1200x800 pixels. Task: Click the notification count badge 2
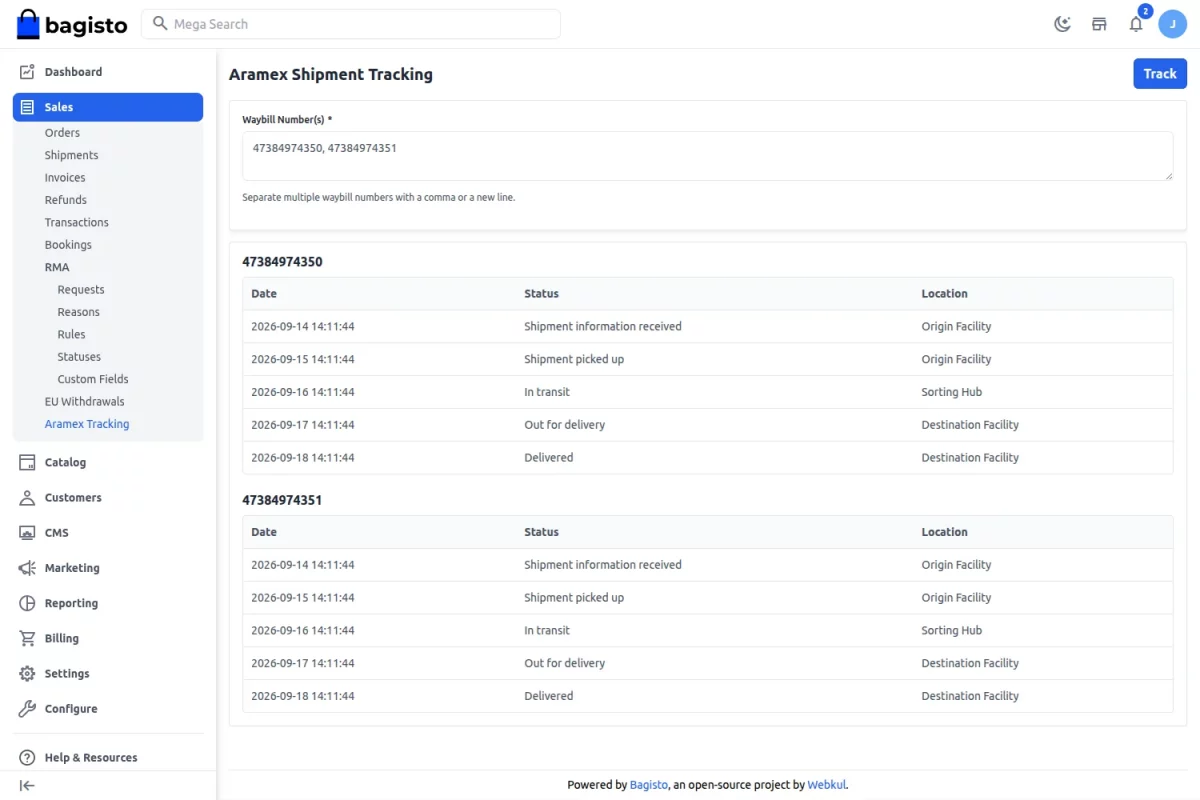coord(1145,11)
